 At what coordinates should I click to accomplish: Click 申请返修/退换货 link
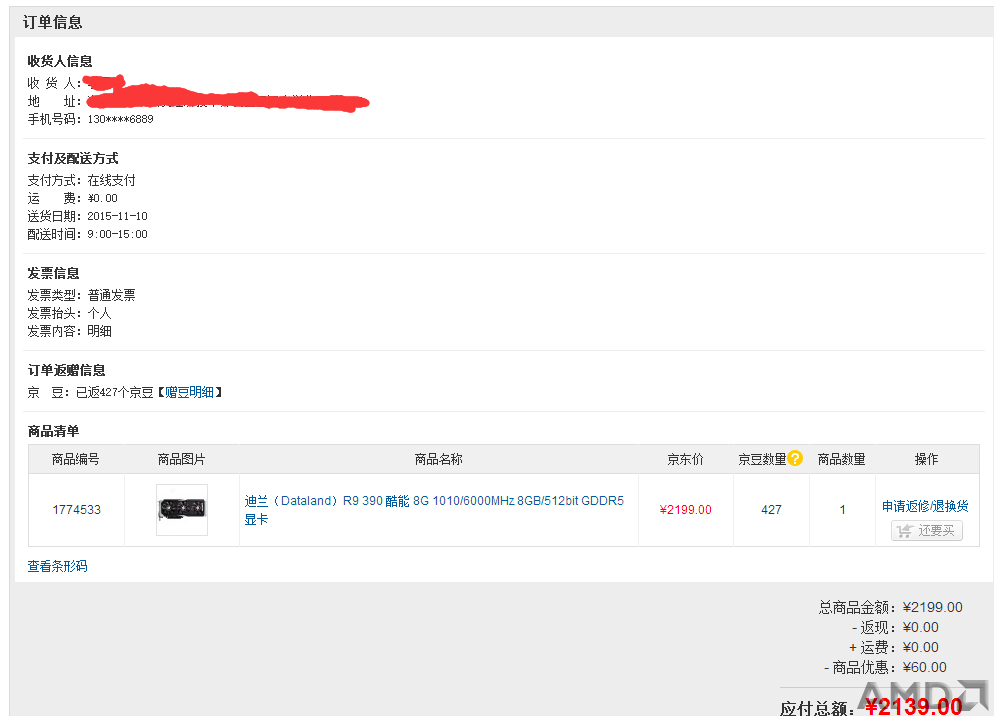[x=925, y=506]
